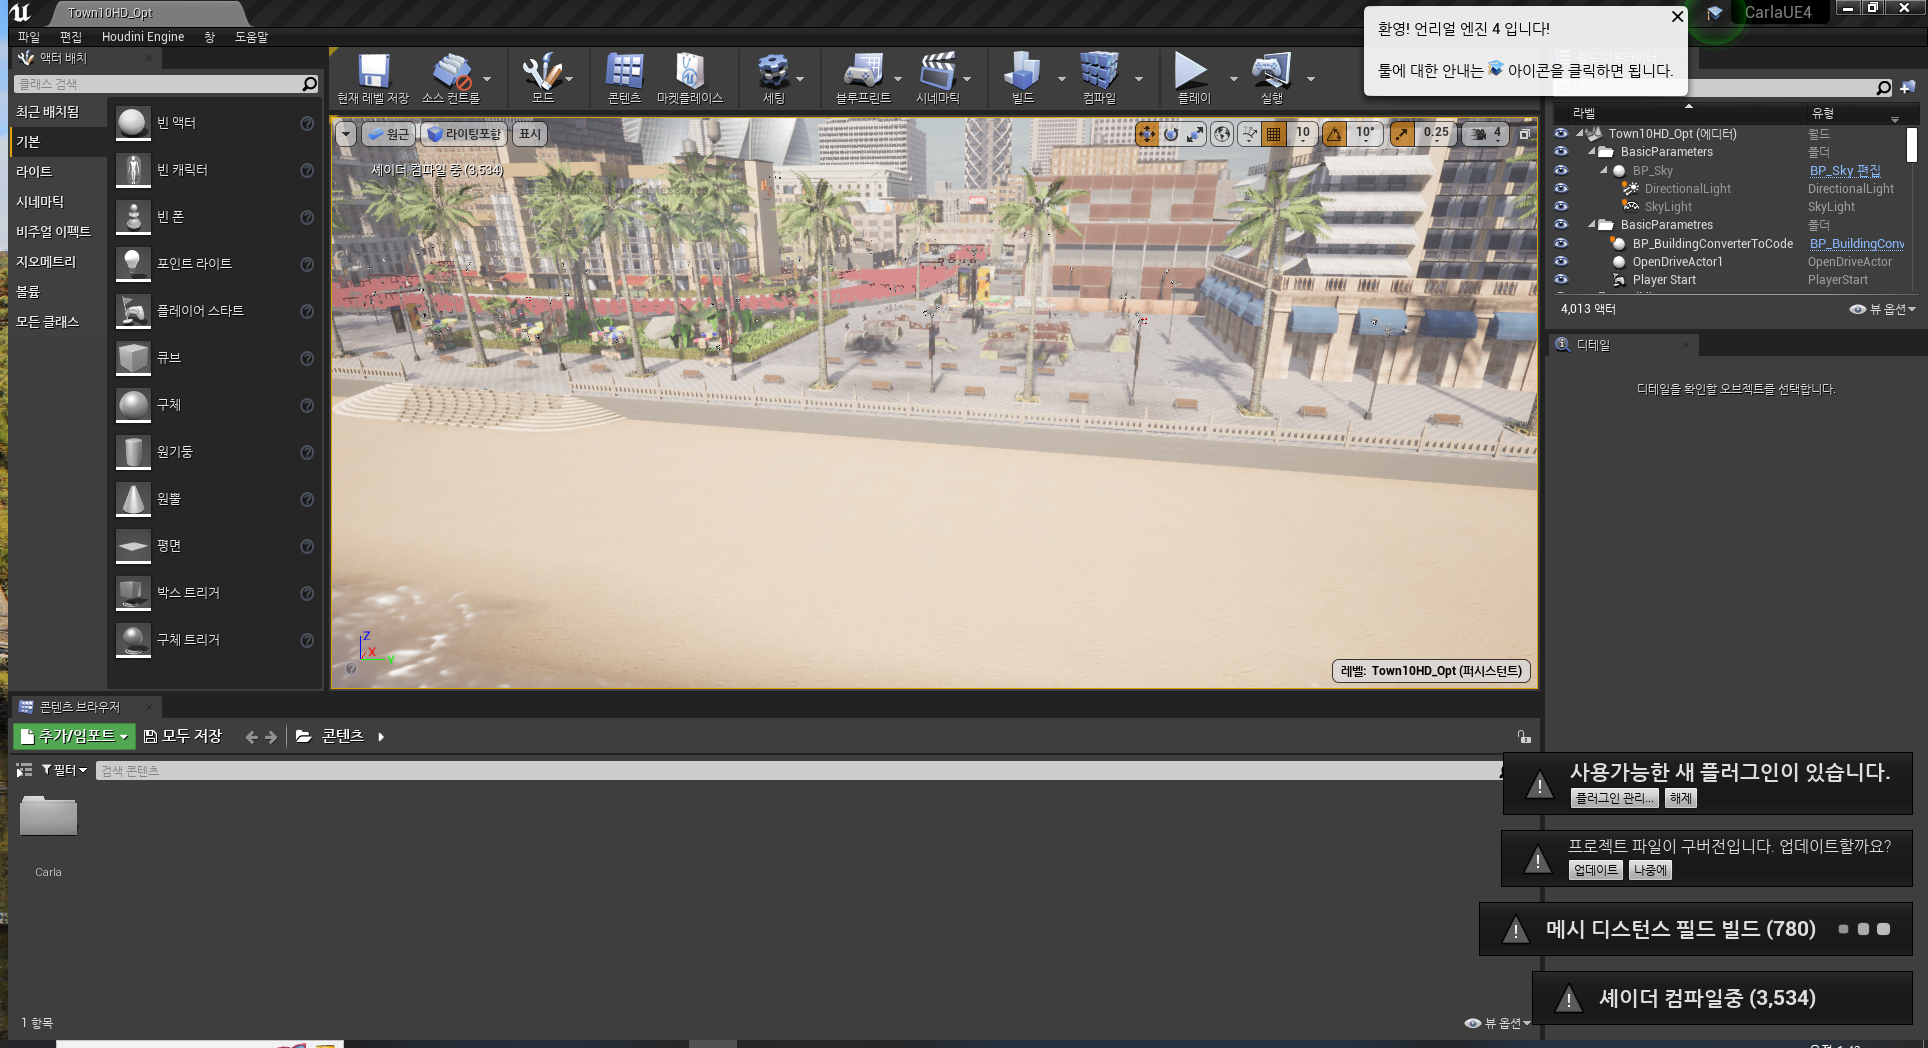Dismiss new plugins notification

point(1681,798)
